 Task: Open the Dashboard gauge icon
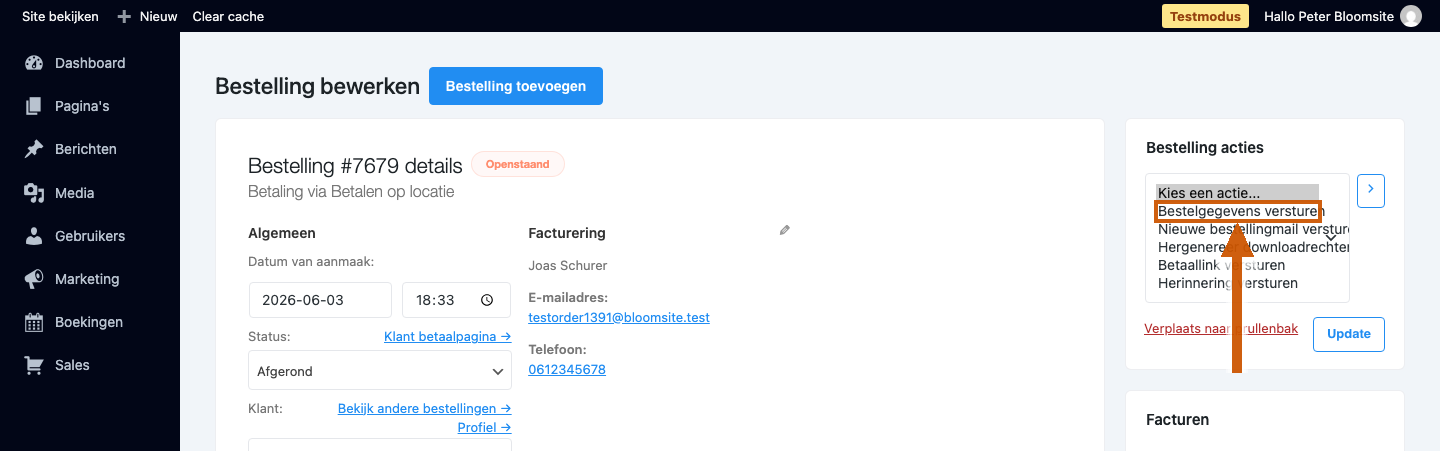[34, 63]
